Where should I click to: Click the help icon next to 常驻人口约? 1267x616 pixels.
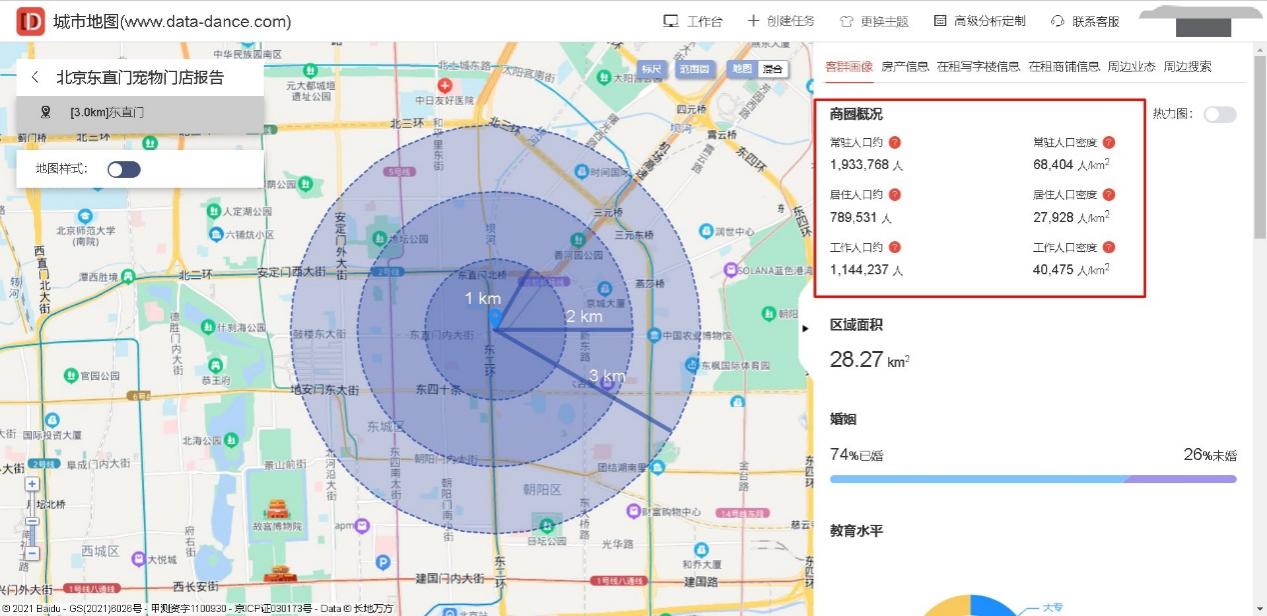coord(893,142)
